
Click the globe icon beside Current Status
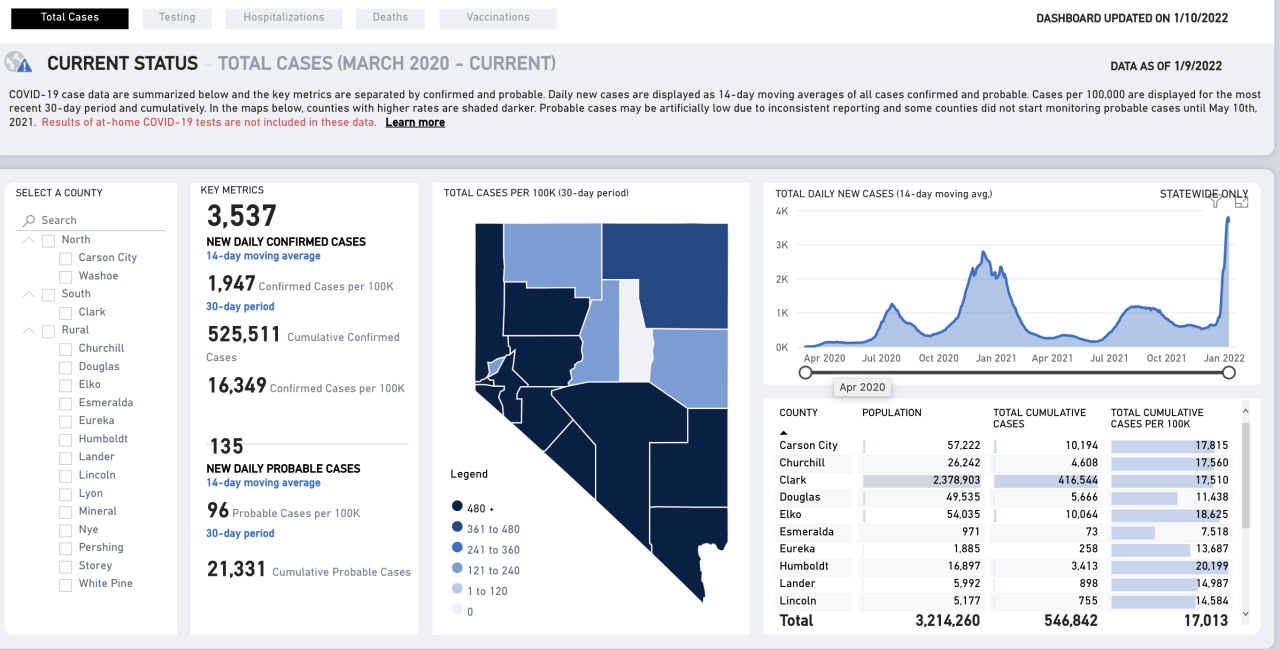(18, 63)
